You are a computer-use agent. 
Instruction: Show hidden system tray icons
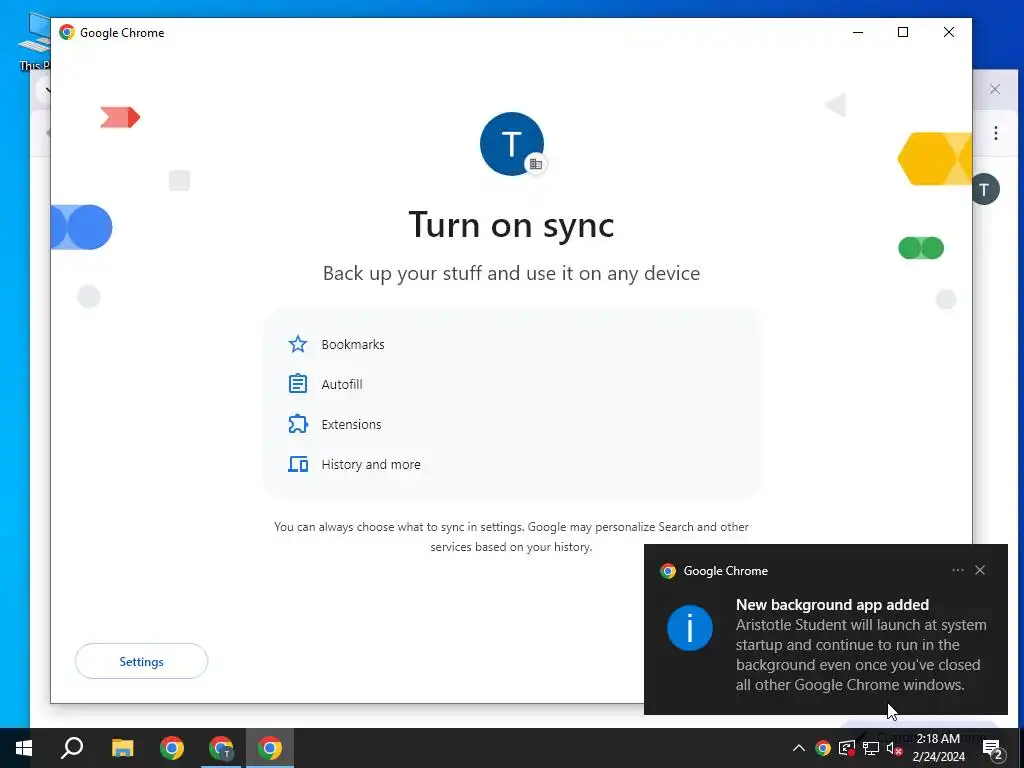point(799,748)
